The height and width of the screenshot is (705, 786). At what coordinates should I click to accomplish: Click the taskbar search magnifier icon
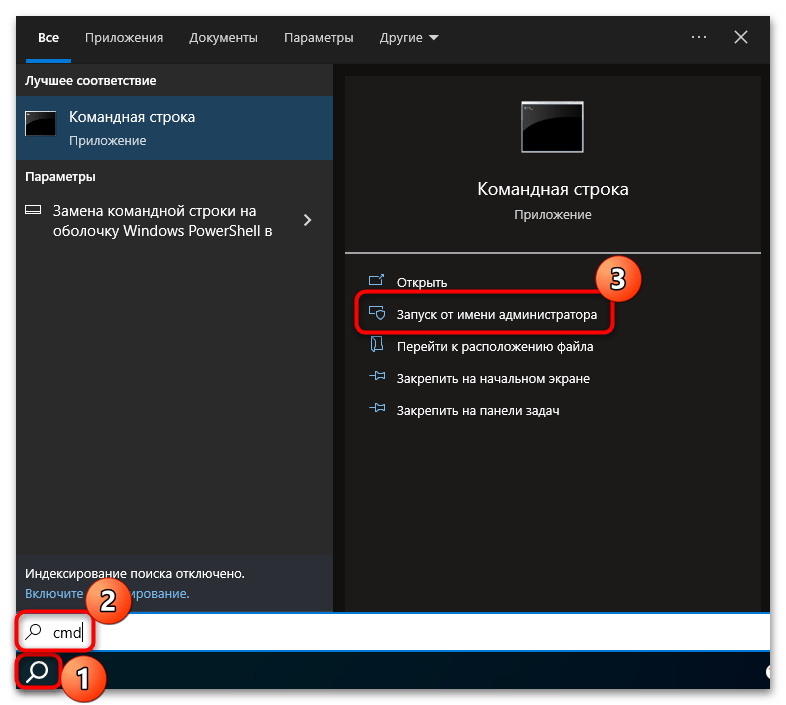pyautogui.click(x=38, y=671)
